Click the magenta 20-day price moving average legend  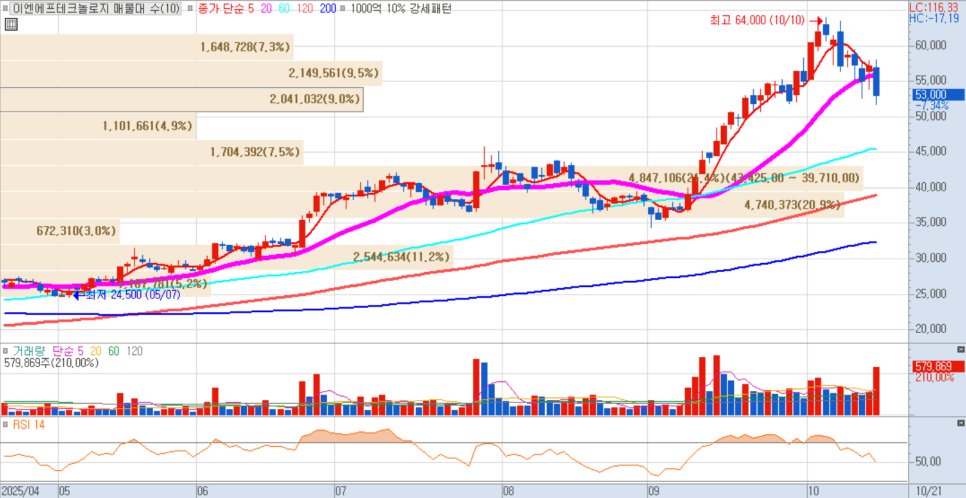coord(264,10)
